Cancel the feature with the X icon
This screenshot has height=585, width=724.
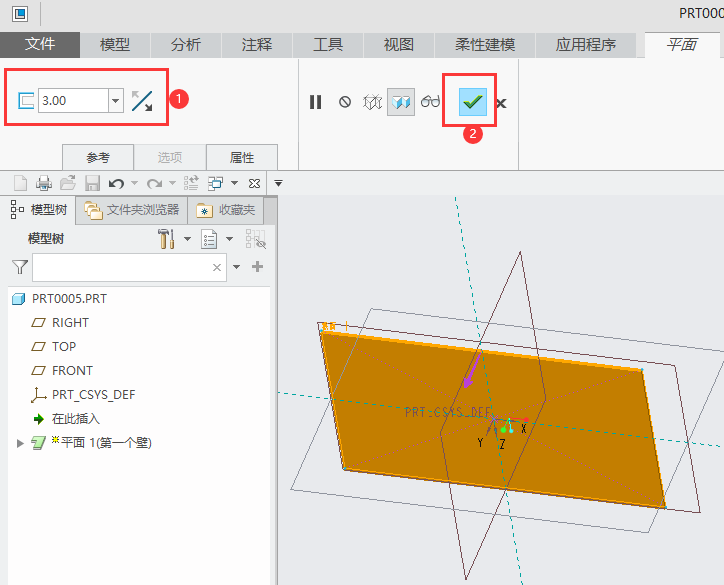click(x=501, y=103)
